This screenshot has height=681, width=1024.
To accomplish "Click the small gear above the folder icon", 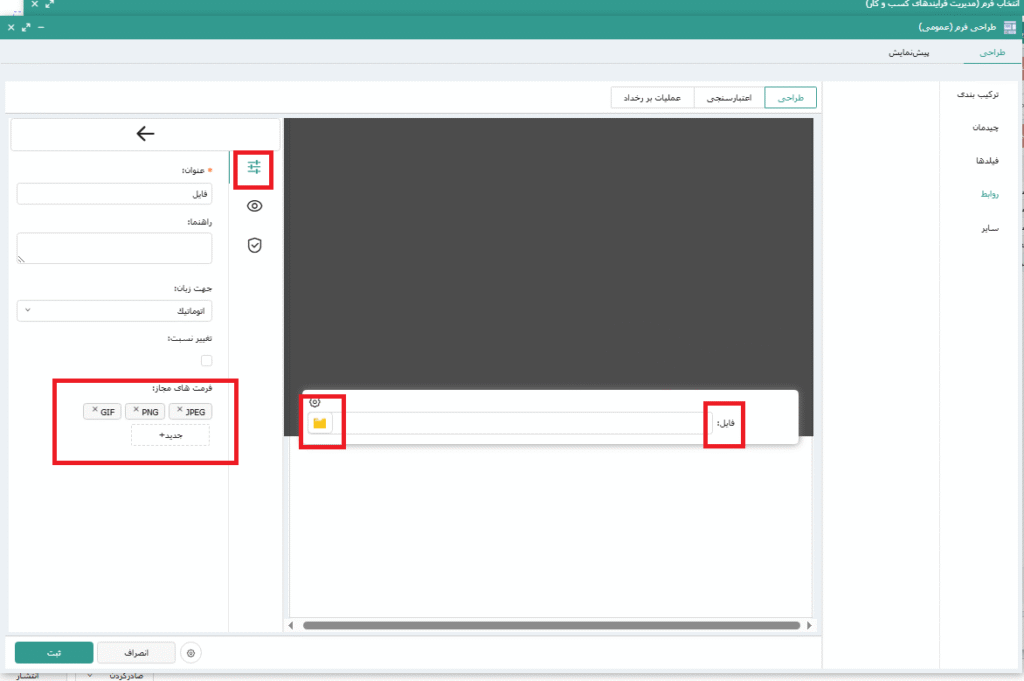I will pyautogui.click(x=315, y=402).
